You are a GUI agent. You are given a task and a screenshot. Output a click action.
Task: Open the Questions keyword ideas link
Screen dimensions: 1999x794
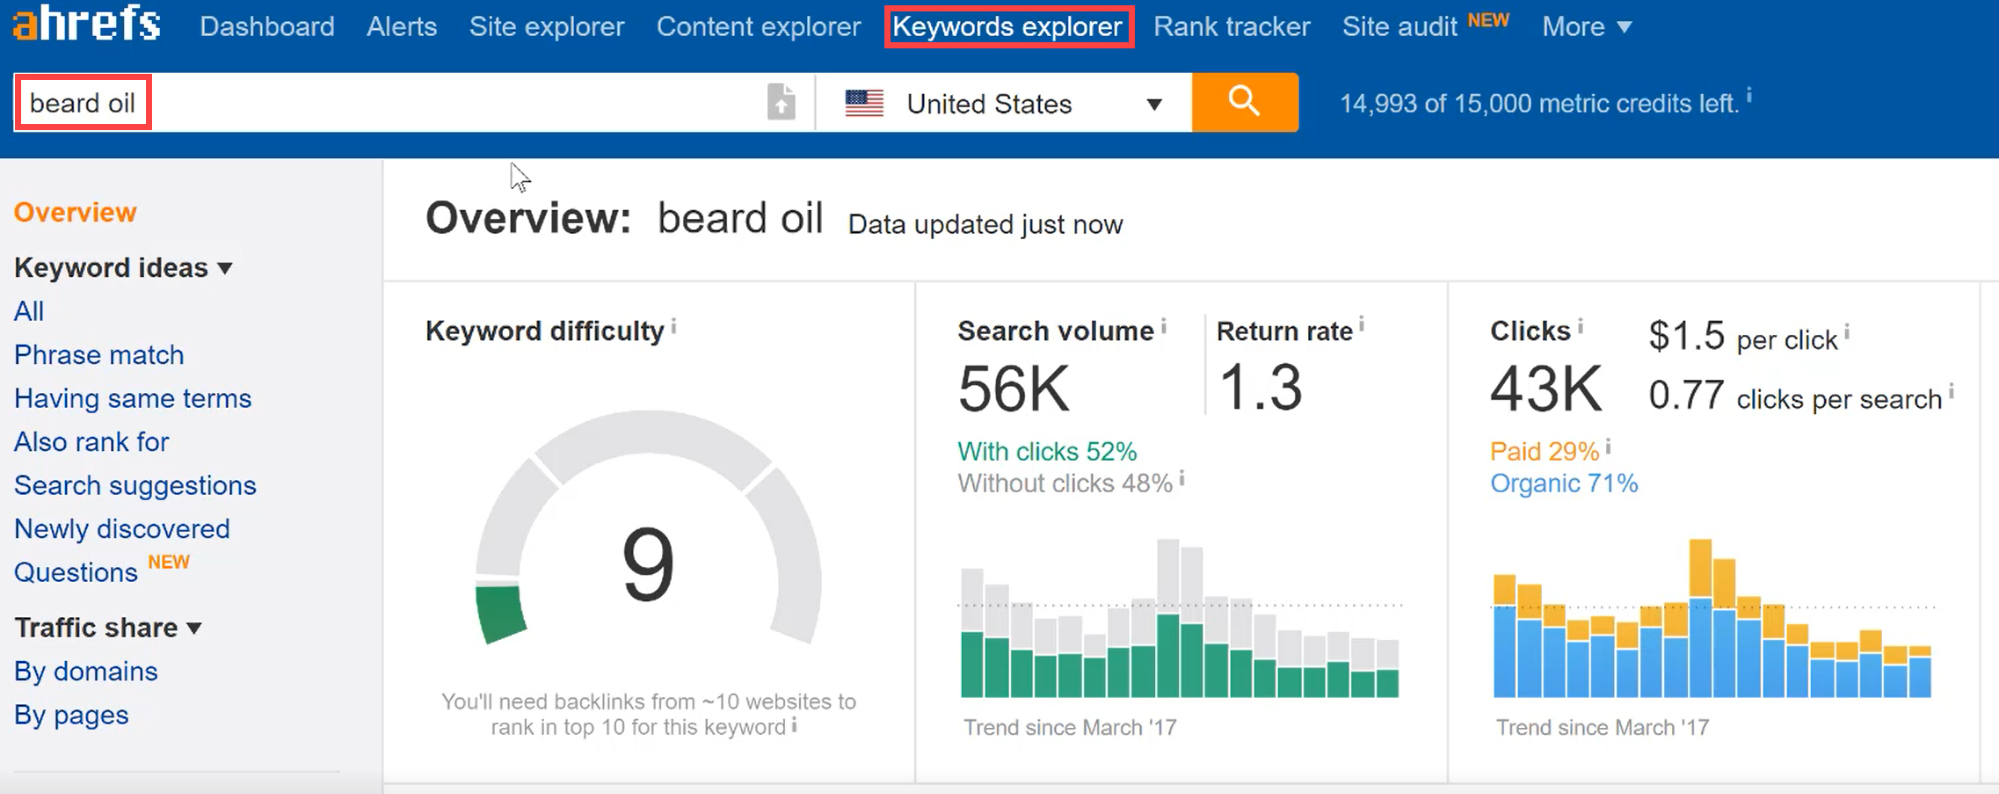[76, 573]
